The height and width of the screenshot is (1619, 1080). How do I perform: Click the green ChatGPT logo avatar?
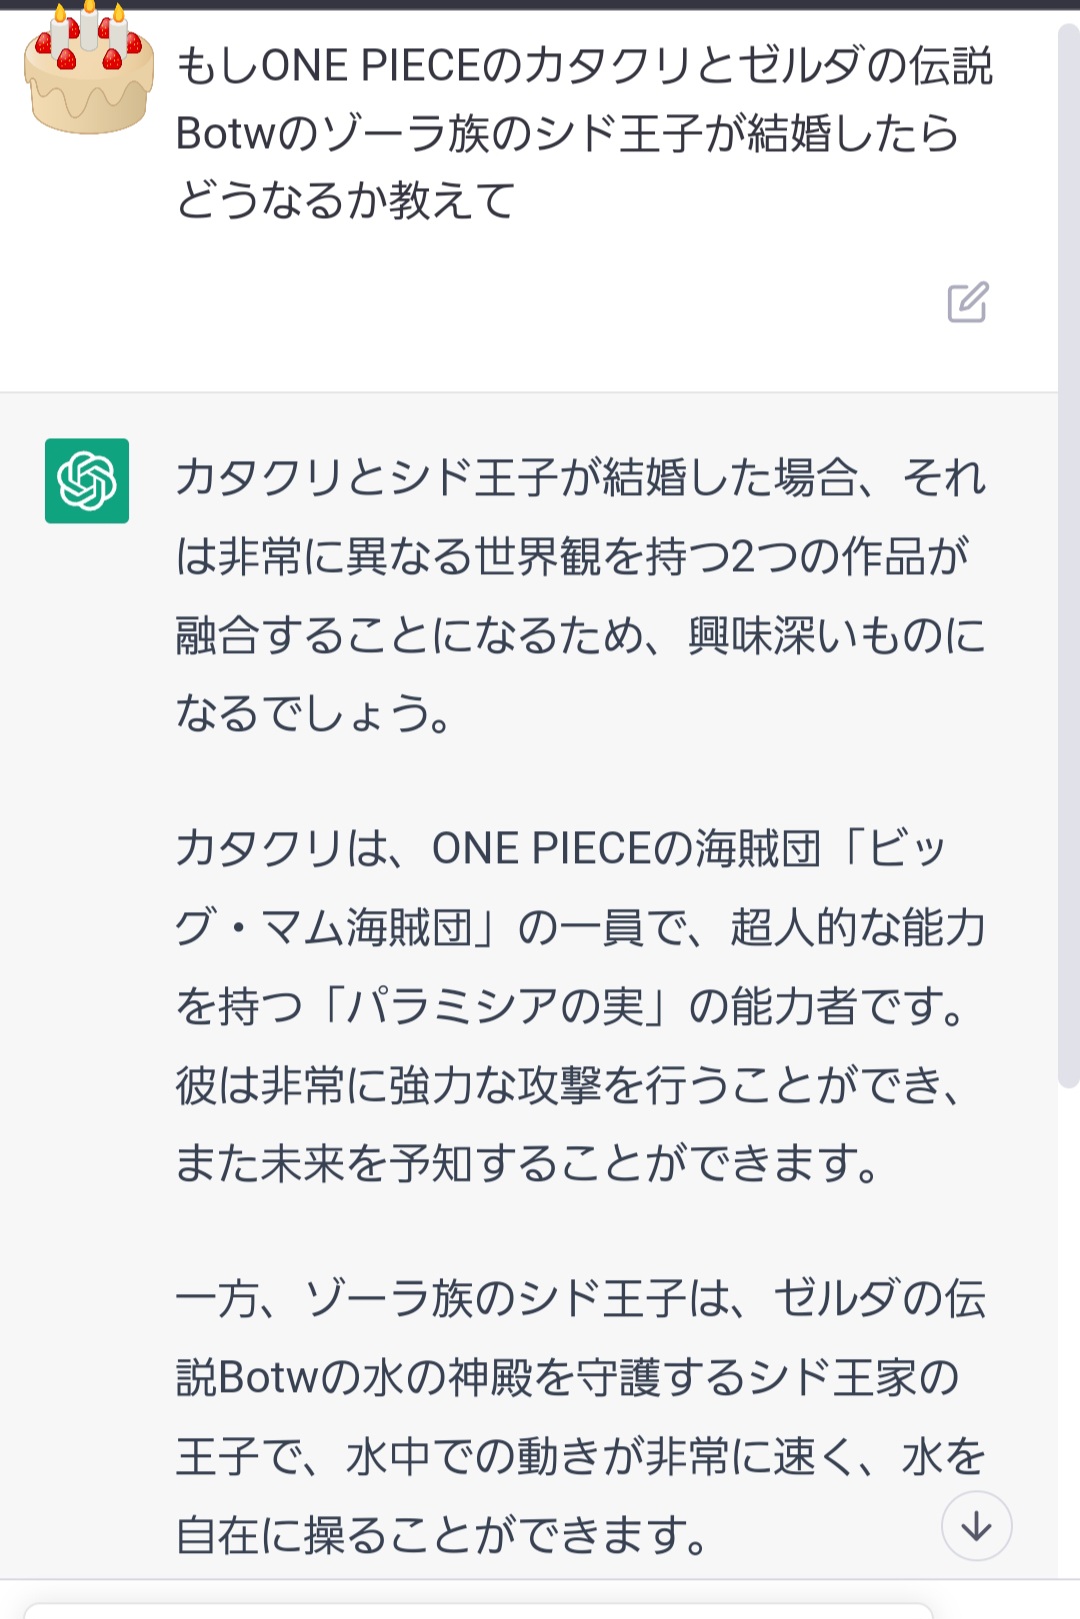pyautogui.click(x=87, y=481)
